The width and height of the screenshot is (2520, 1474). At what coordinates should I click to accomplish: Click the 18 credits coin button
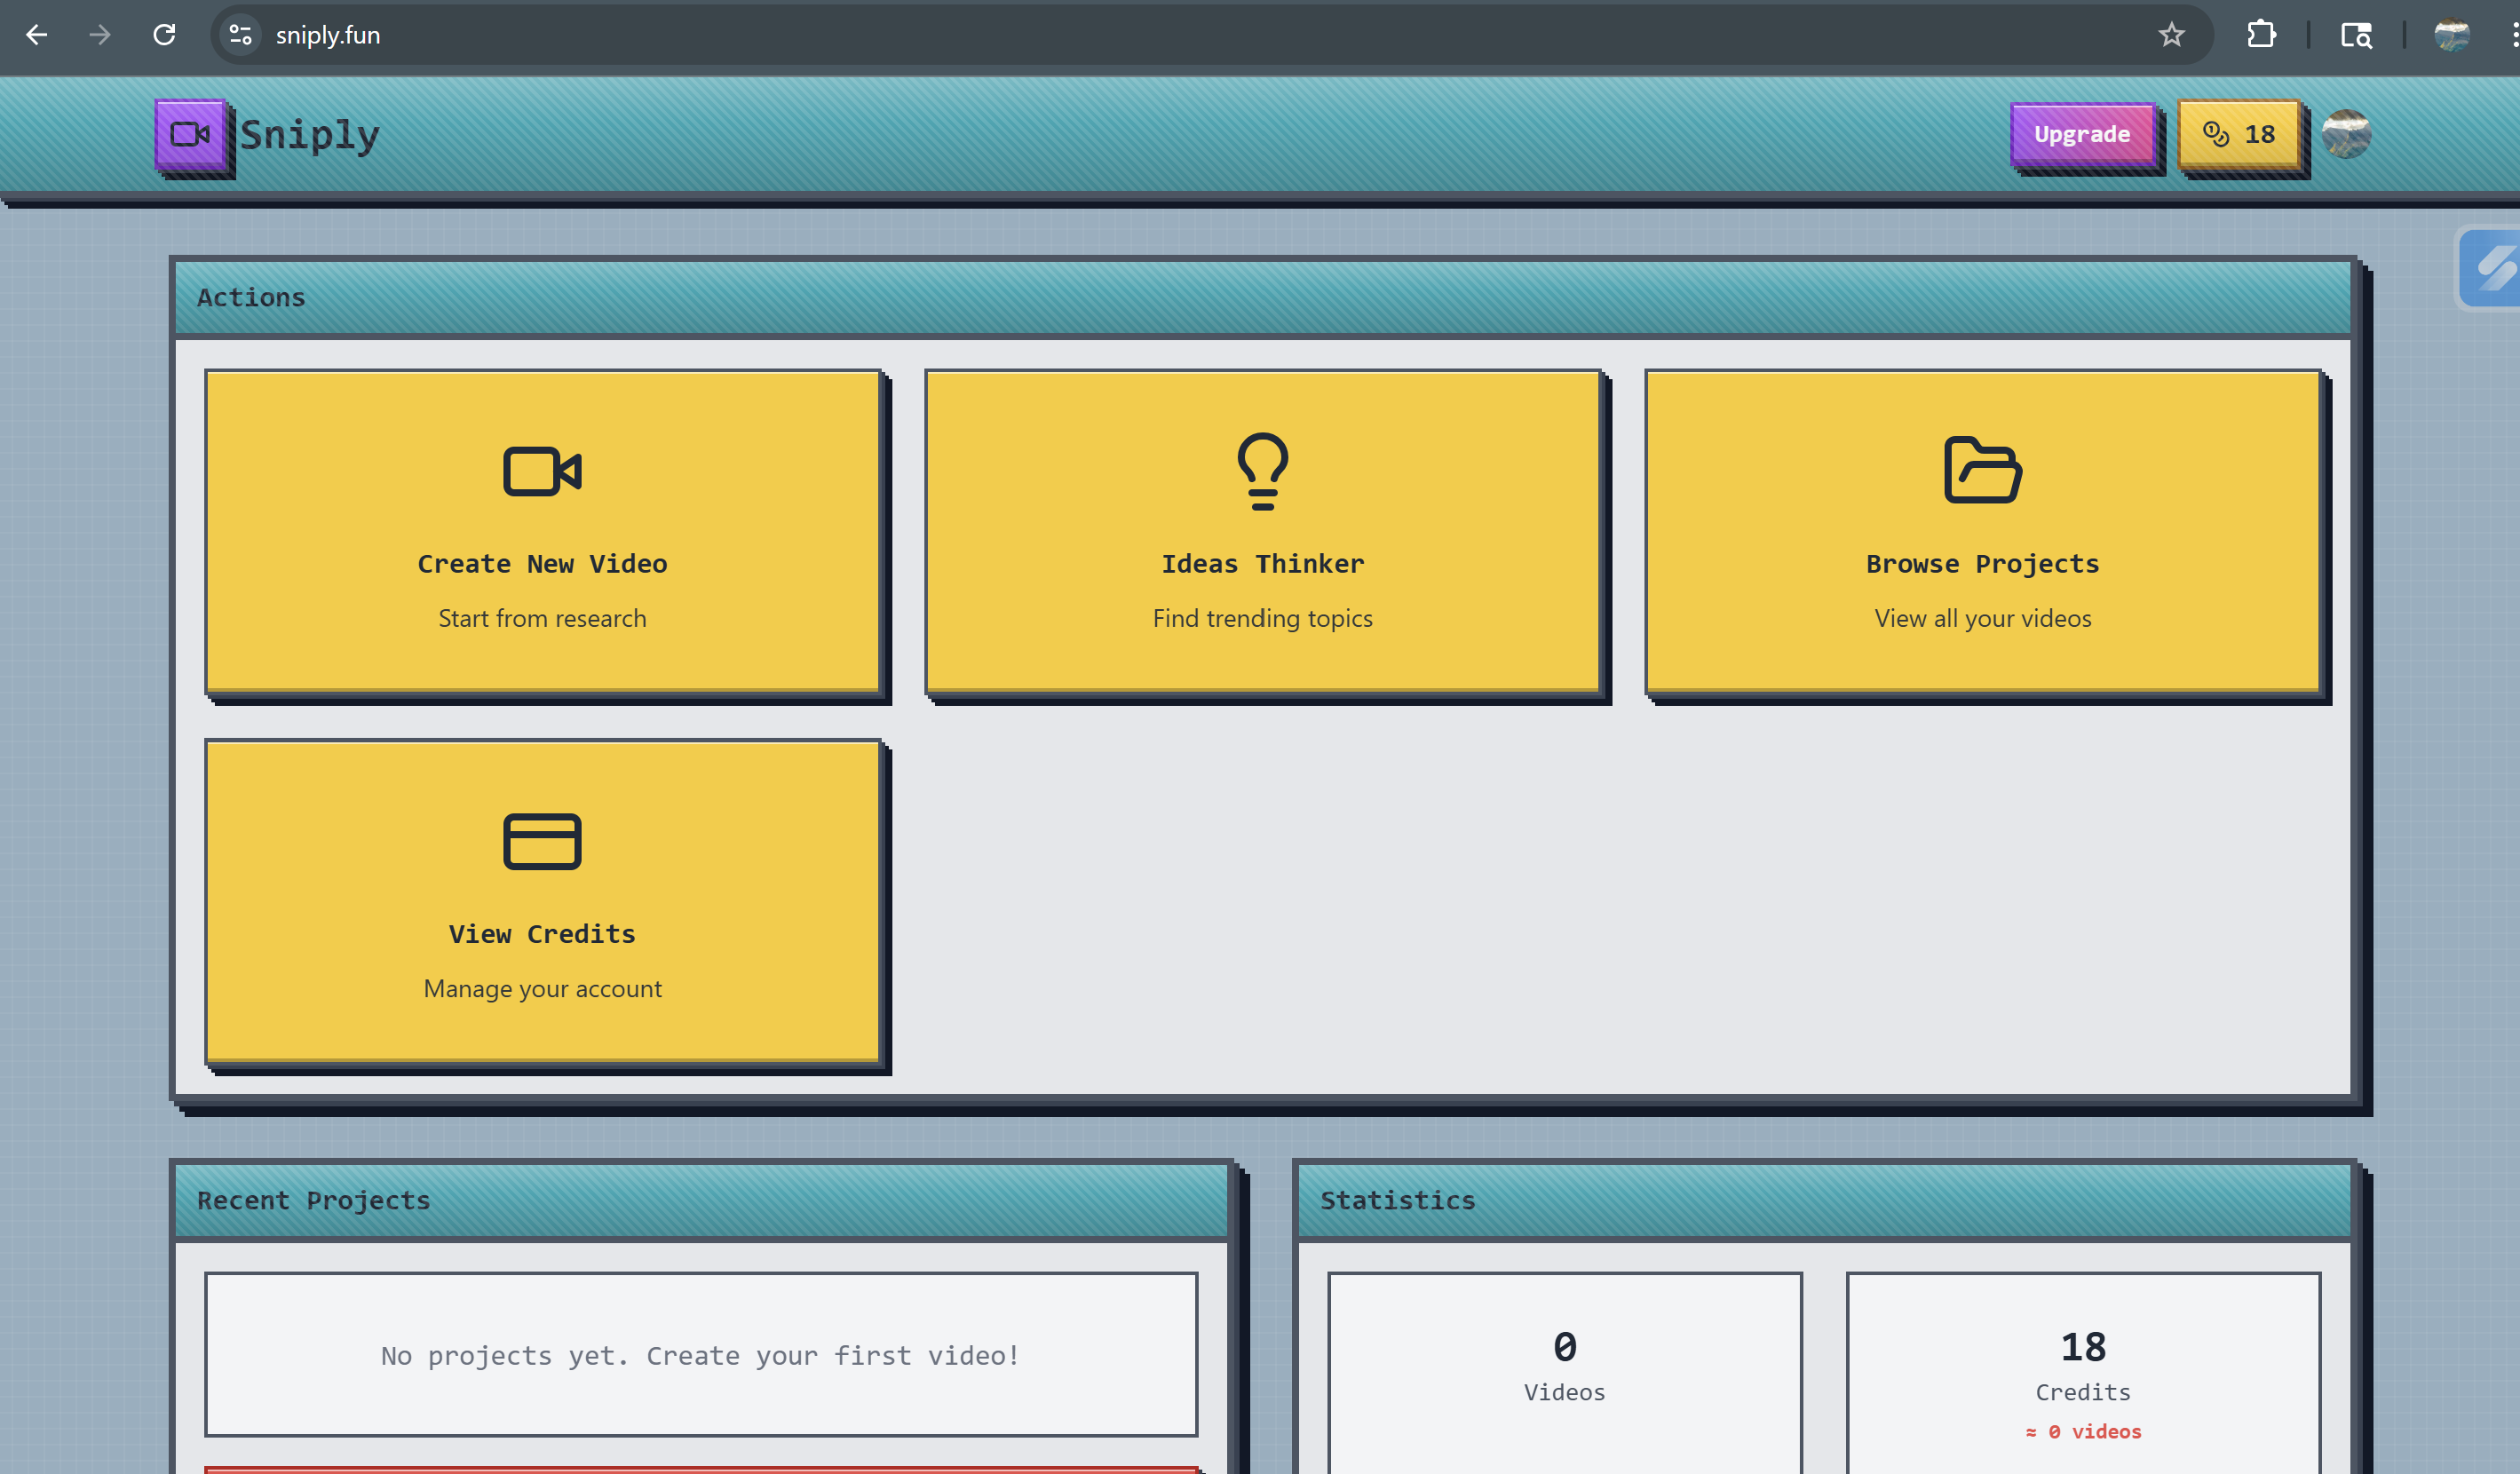(2239, 134)
